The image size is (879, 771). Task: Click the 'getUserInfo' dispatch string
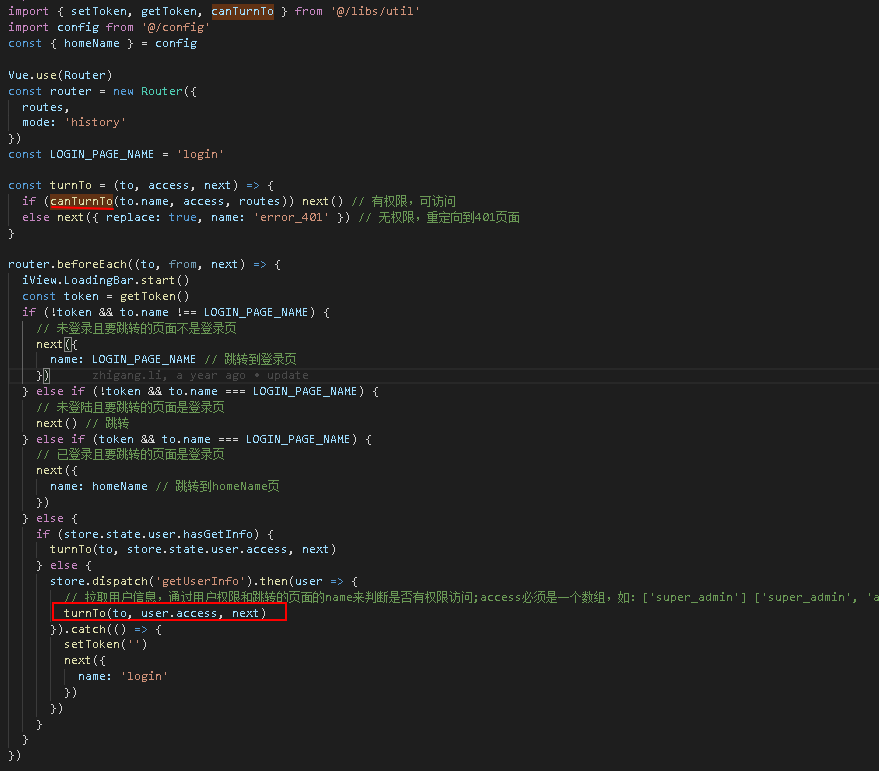coord(200,581)
